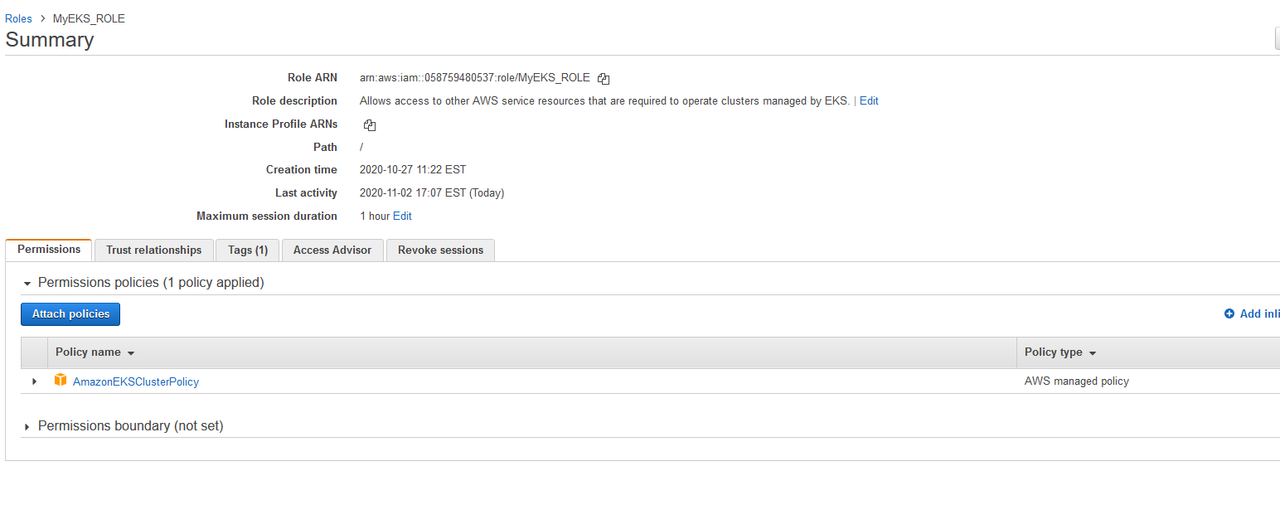This screenshot has height=525, width=1280.
Task: Switch to the Permissions tab
Action: (49, 249)
